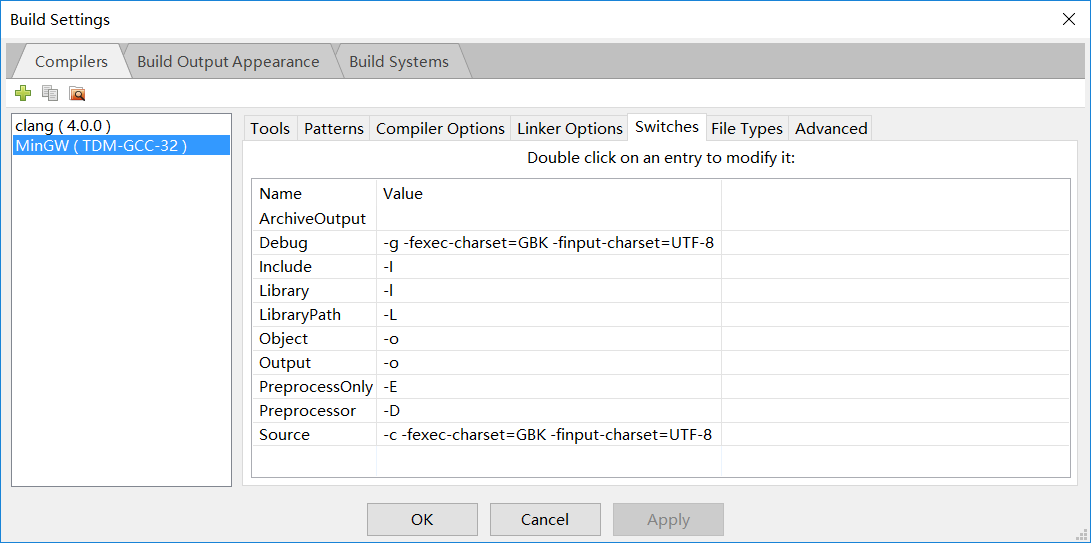Viewport: 1091px width, 543px height.
Task: Show the Linker Options tab
Action: pyautogui.click(x=570, y=128)
